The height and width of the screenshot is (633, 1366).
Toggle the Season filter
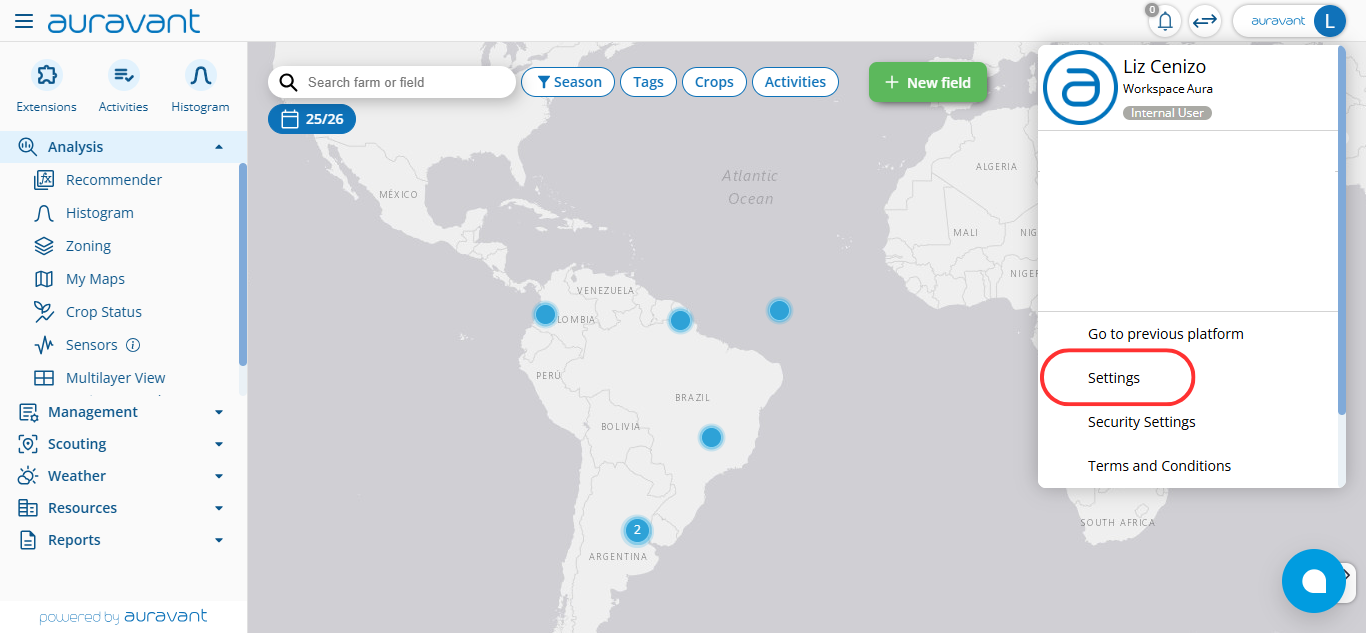[568, 82]
